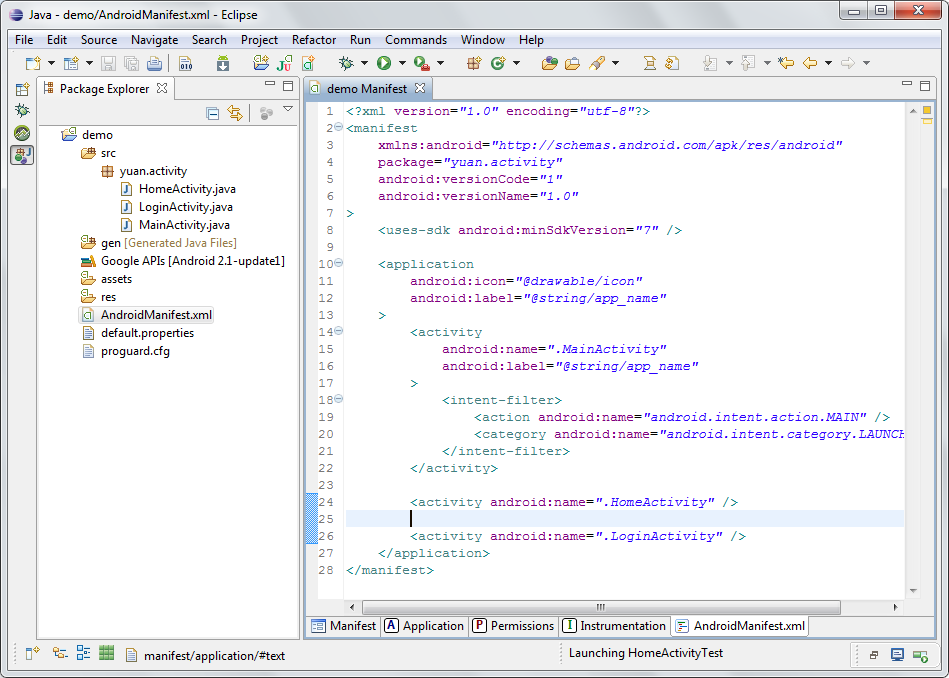
Task: Switch to the Permissions editor tab
Action: coord(513,626)
